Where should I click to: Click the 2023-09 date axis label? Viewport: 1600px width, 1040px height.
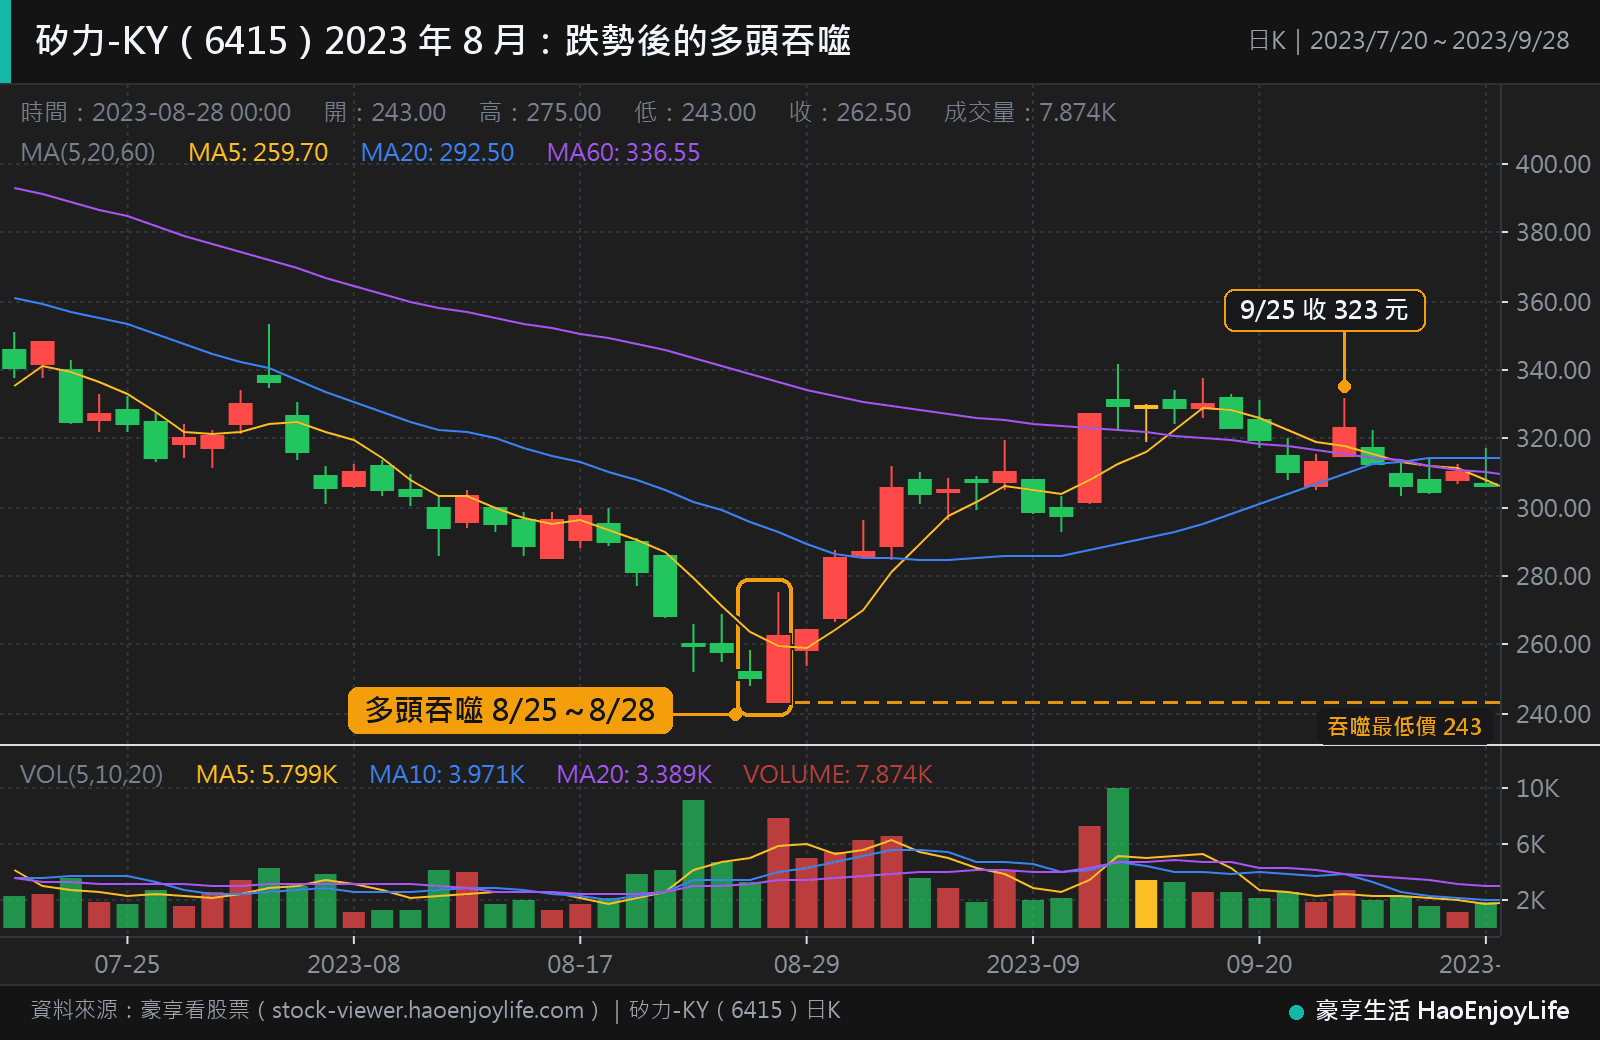click(x=1033, y=964)
